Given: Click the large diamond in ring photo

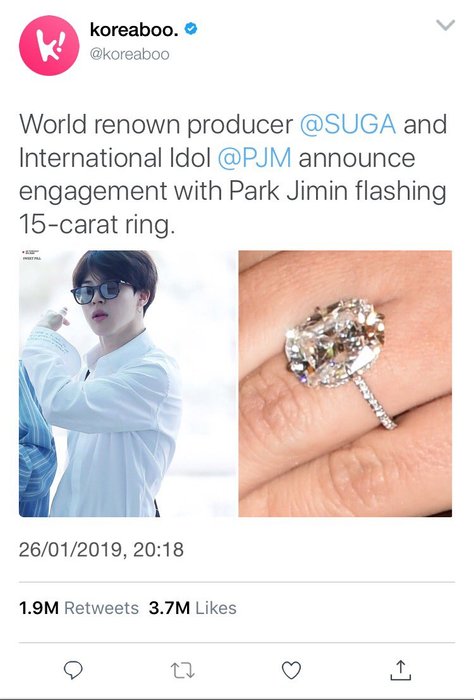Looking at the screenshot, I should click(336, 342).
